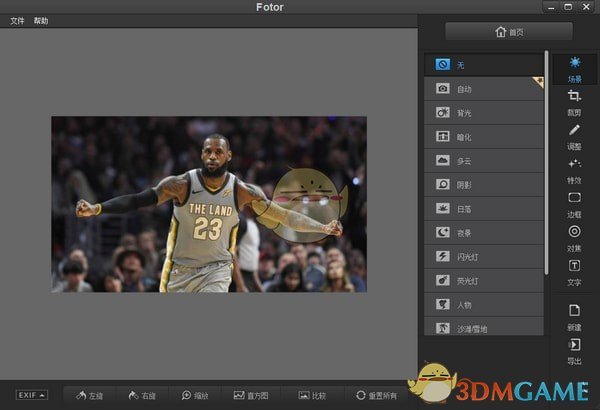Click the scene list vertical scrollbar
This screenshot has width=600, height=410.
tap(546, 163)
